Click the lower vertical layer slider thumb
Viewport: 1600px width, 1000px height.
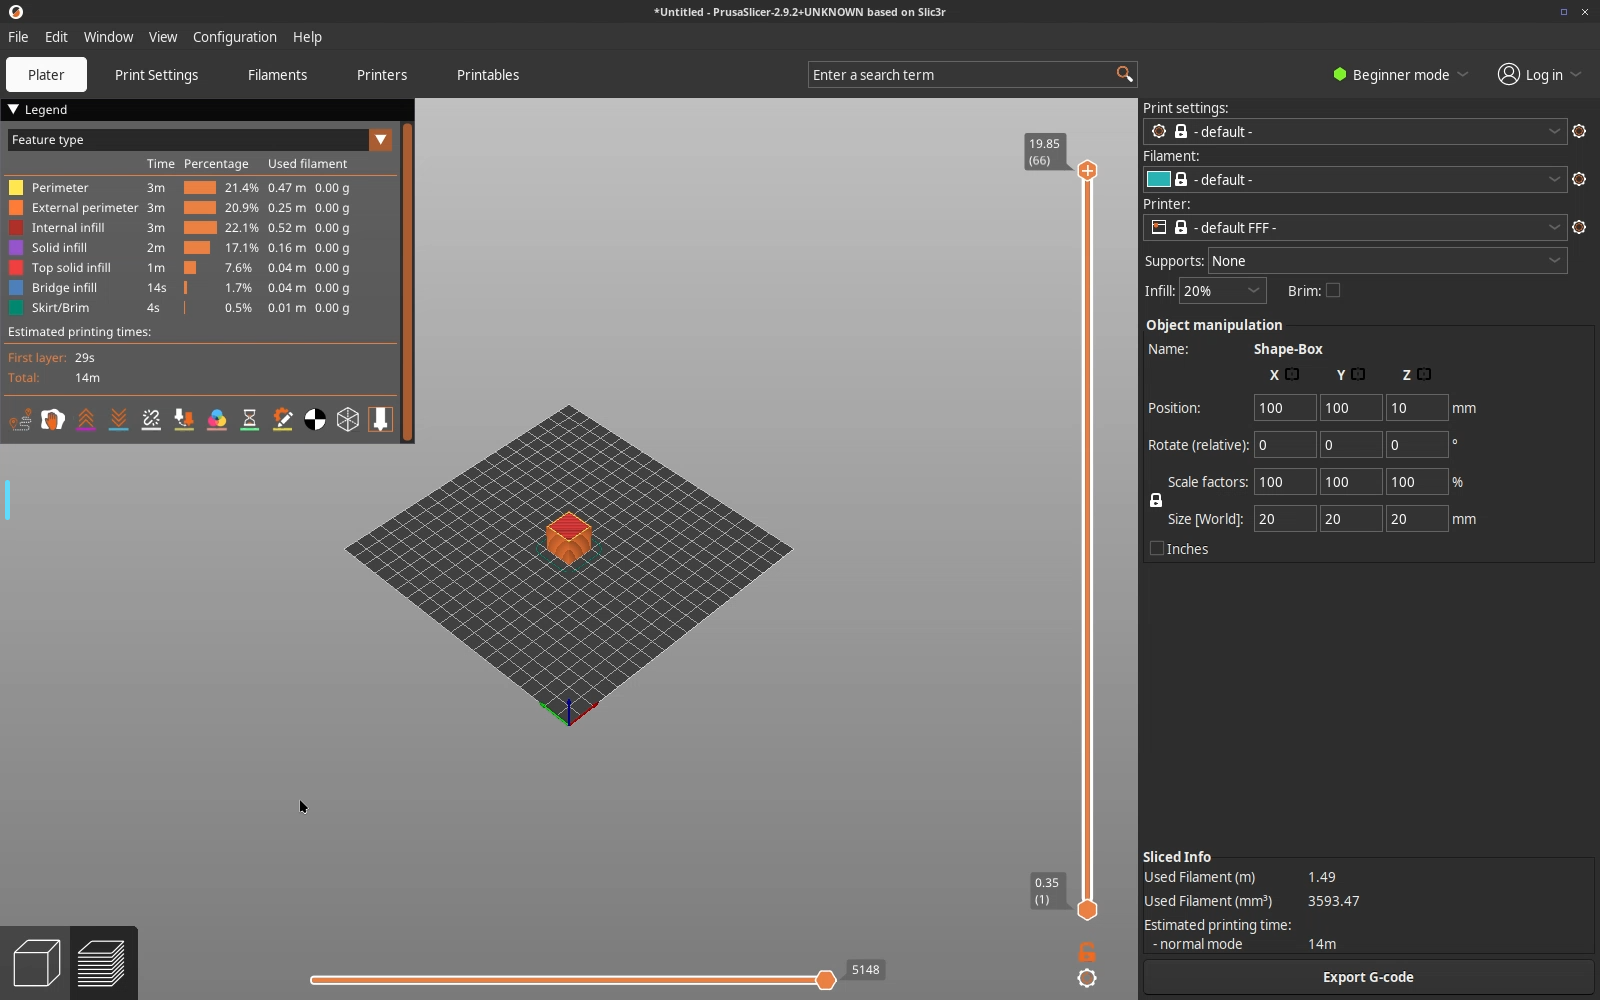point(1087,910)
